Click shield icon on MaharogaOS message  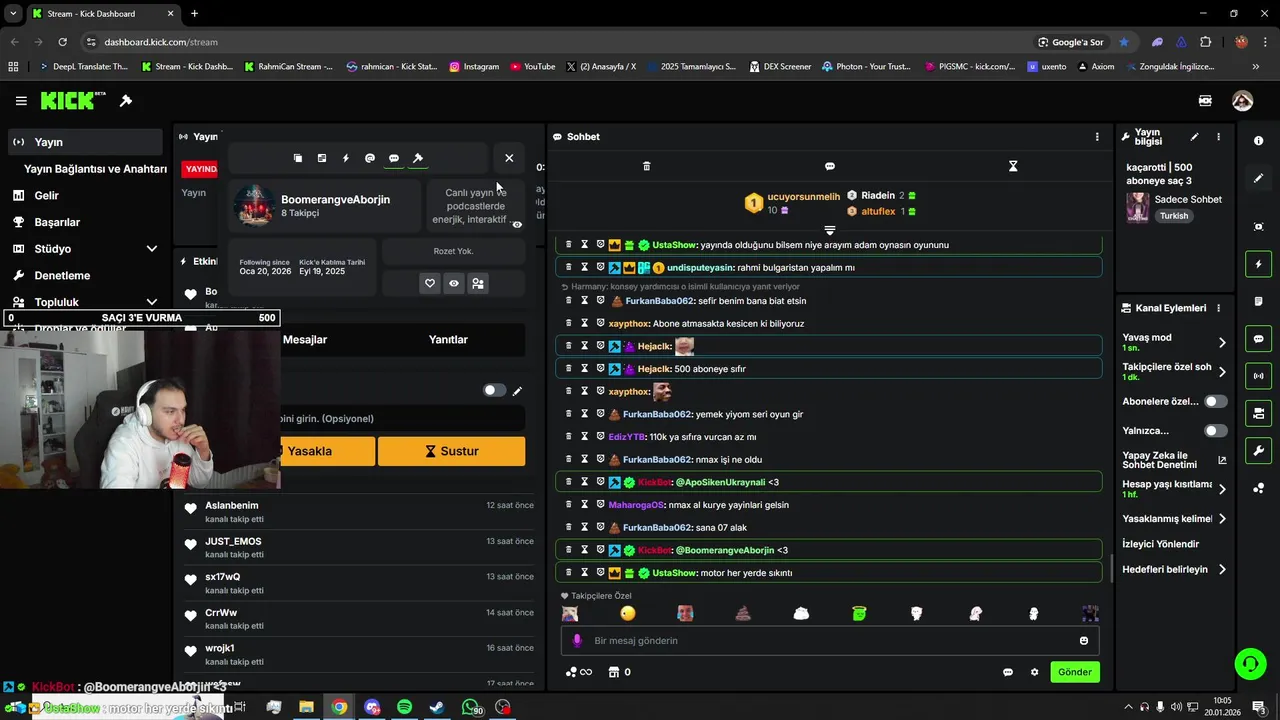(x=601, y=505)
